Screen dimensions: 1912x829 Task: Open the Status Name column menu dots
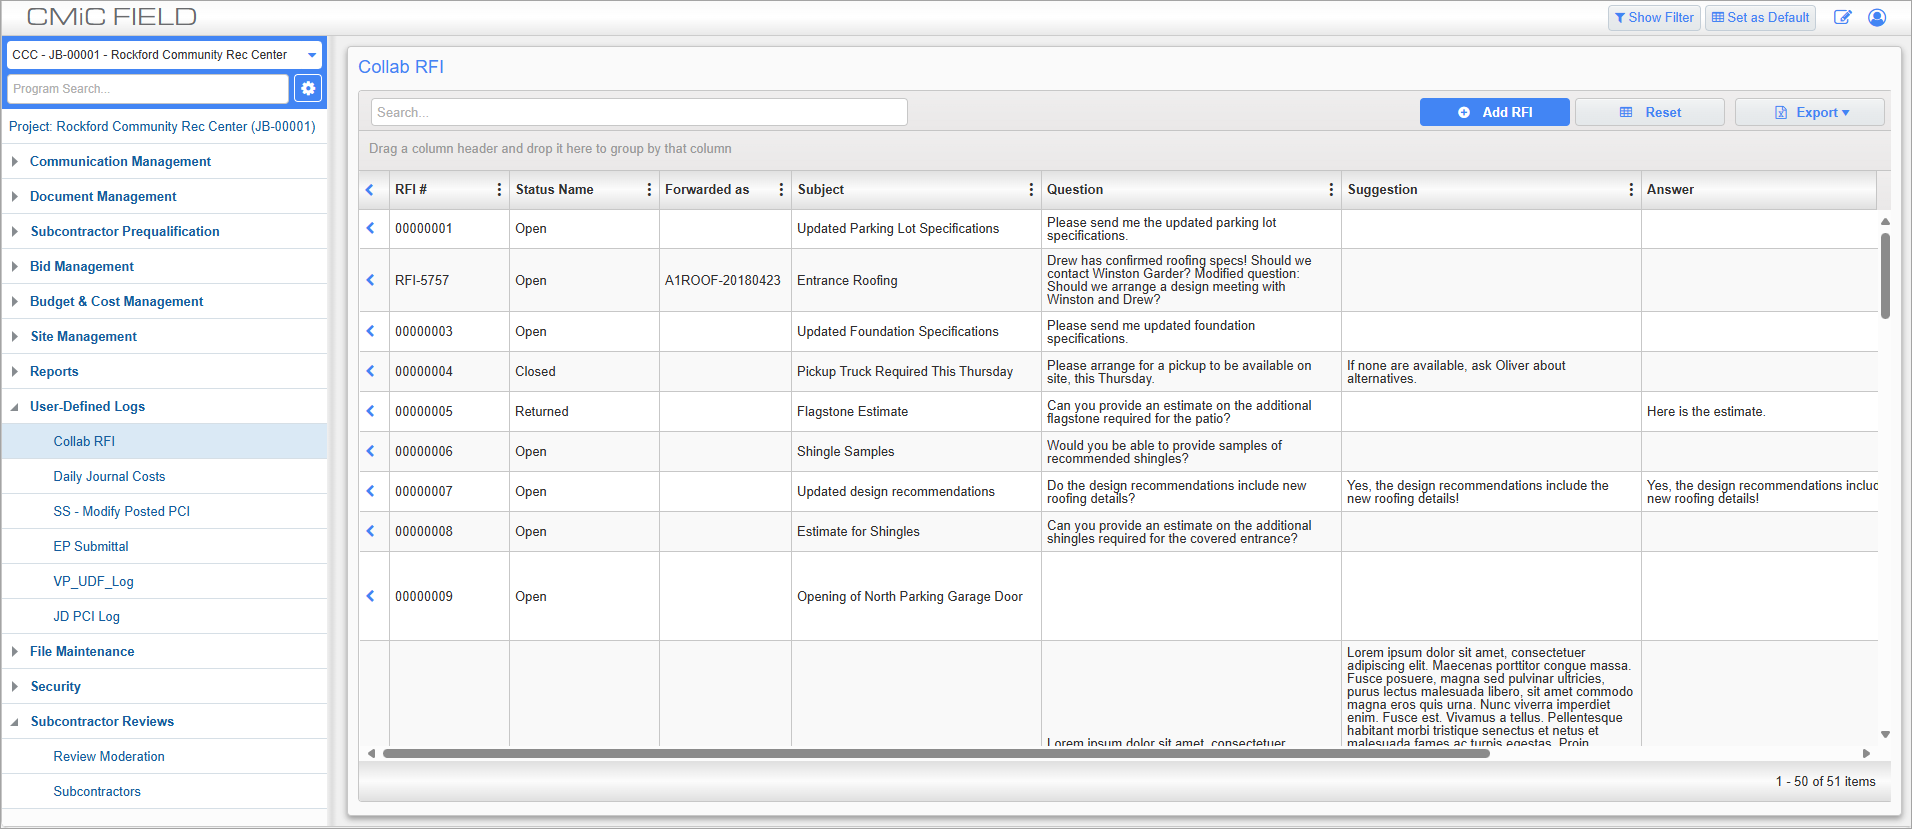(x=649, y=190)
